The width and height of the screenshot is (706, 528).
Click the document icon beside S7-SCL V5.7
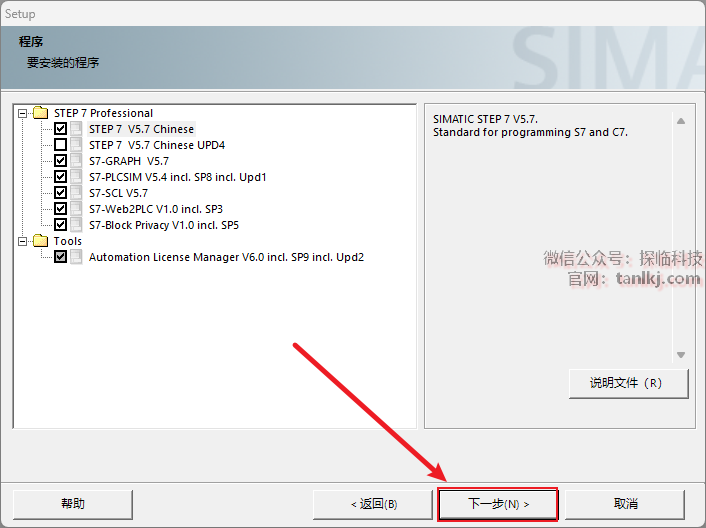pyautogui.click(x=76, y=193)
